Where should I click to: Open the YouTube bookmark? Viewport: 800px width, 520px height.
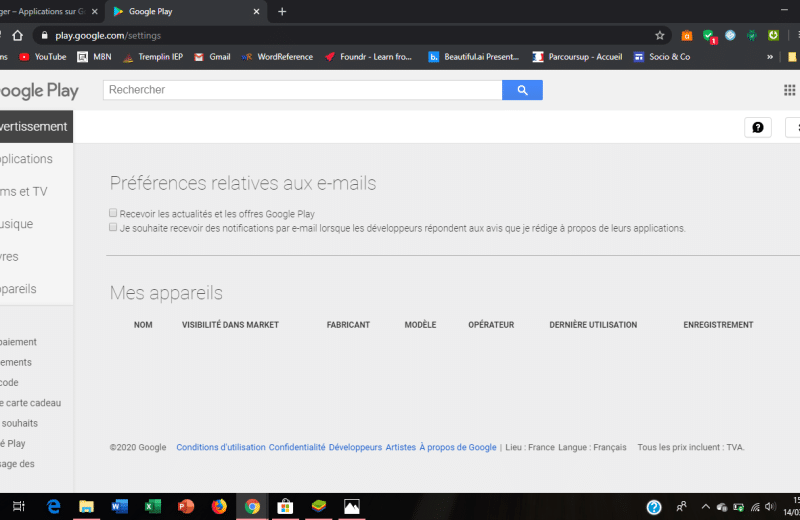click(x=43, y=57)
